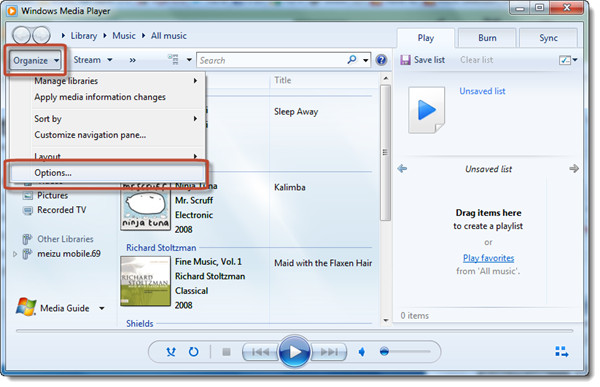Viewport: 600px width, 387px height.
Task: Click the volume slider
Action: 405,351
